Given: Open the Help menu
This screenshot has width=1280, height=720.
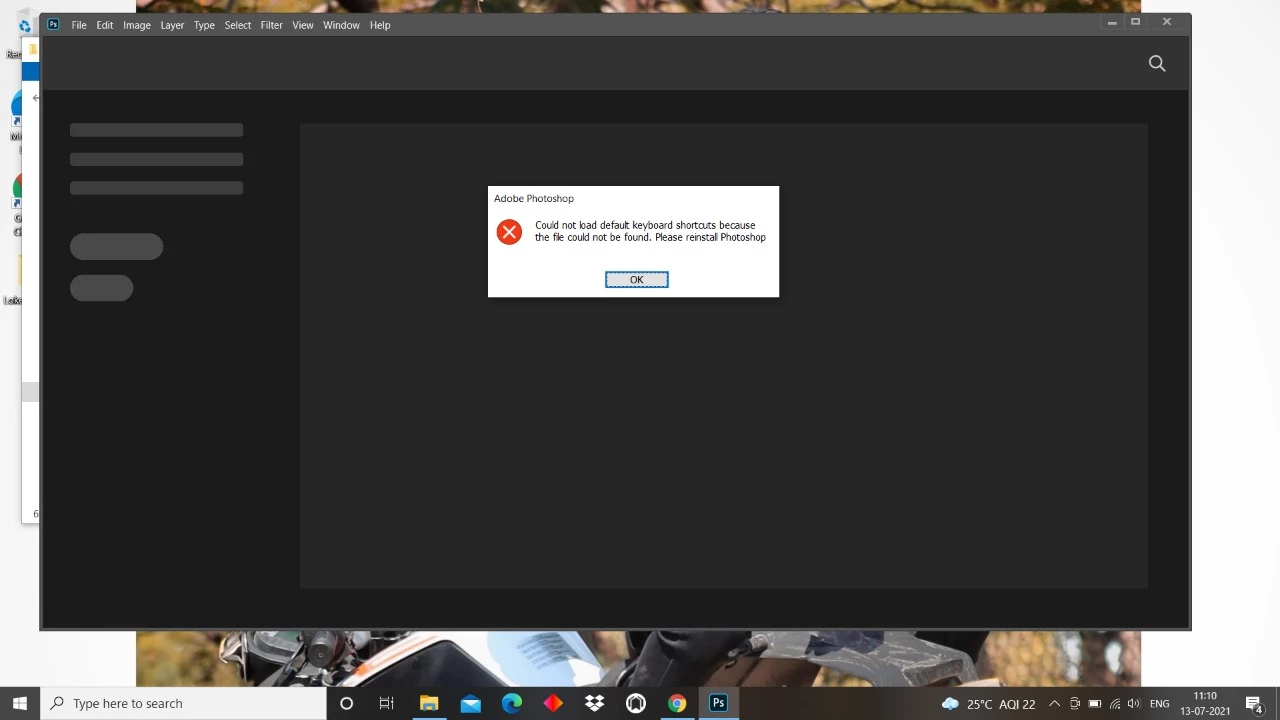Looking at the screenshot, I should click(x=380, y=25).
